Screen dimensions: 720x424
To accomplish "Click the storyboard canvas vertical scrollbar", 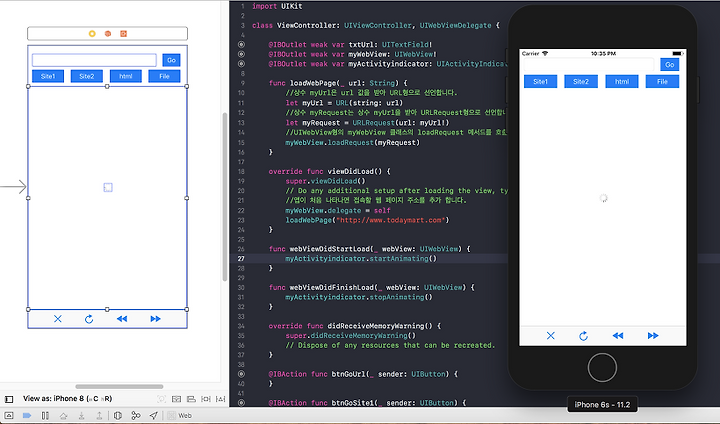I will (x=225, y=197).
